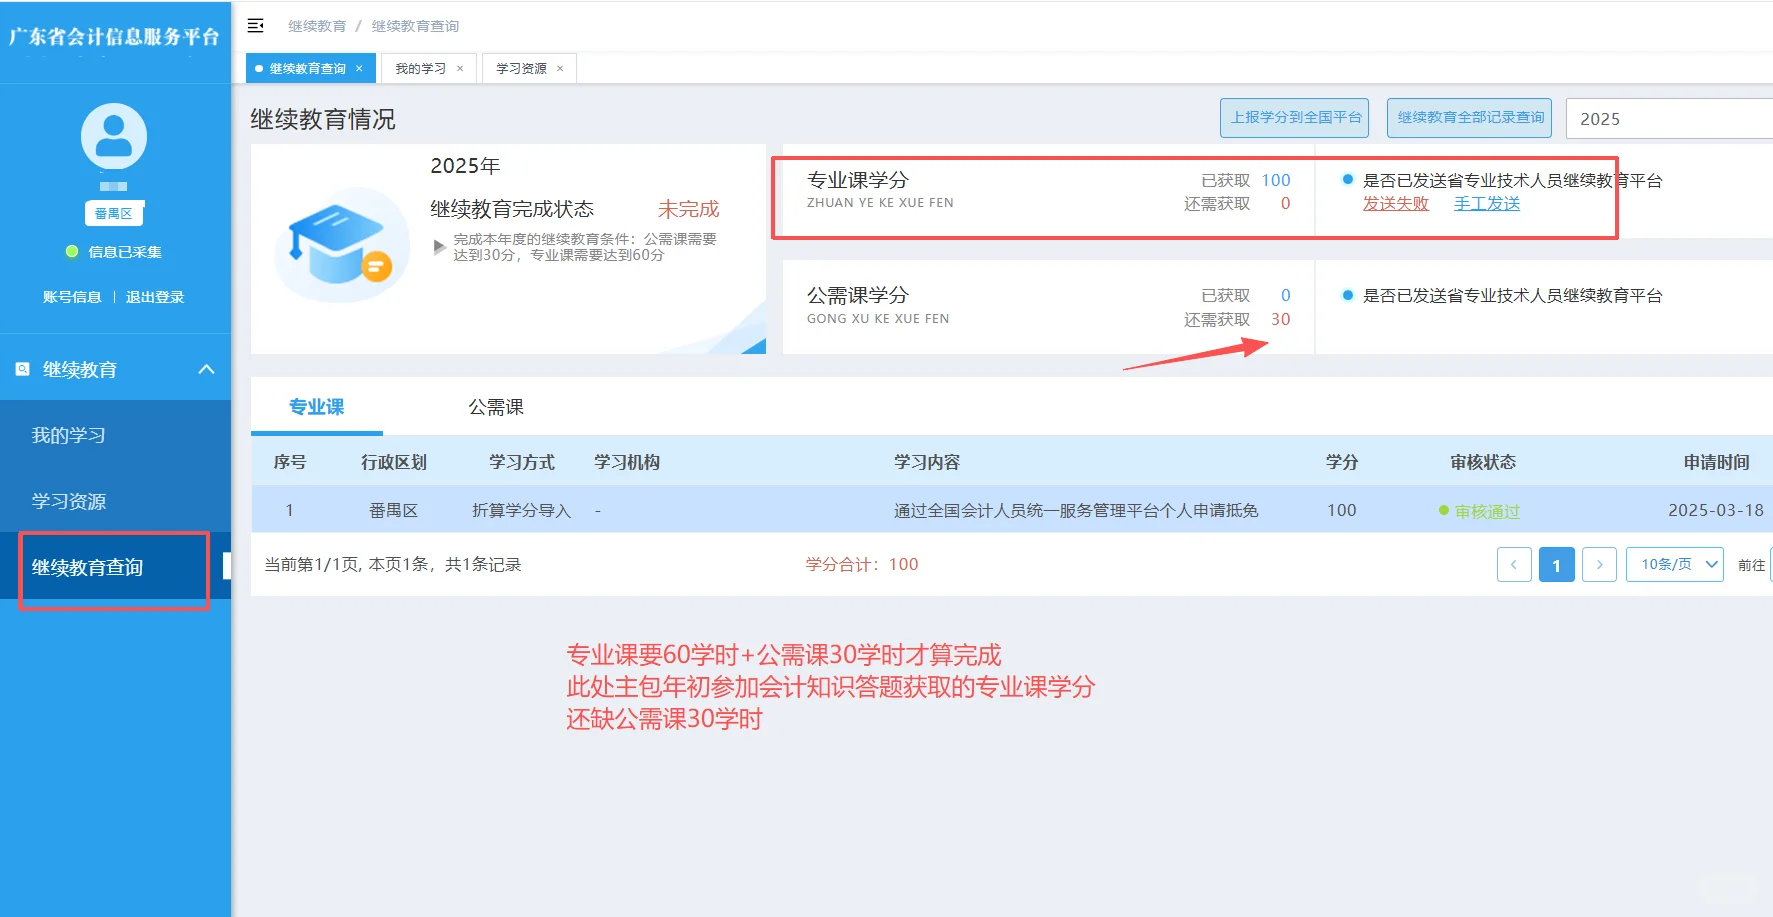Screen dimensions: 1773x917
Task: Open 账号信息 link
Action: pos(72,297)
